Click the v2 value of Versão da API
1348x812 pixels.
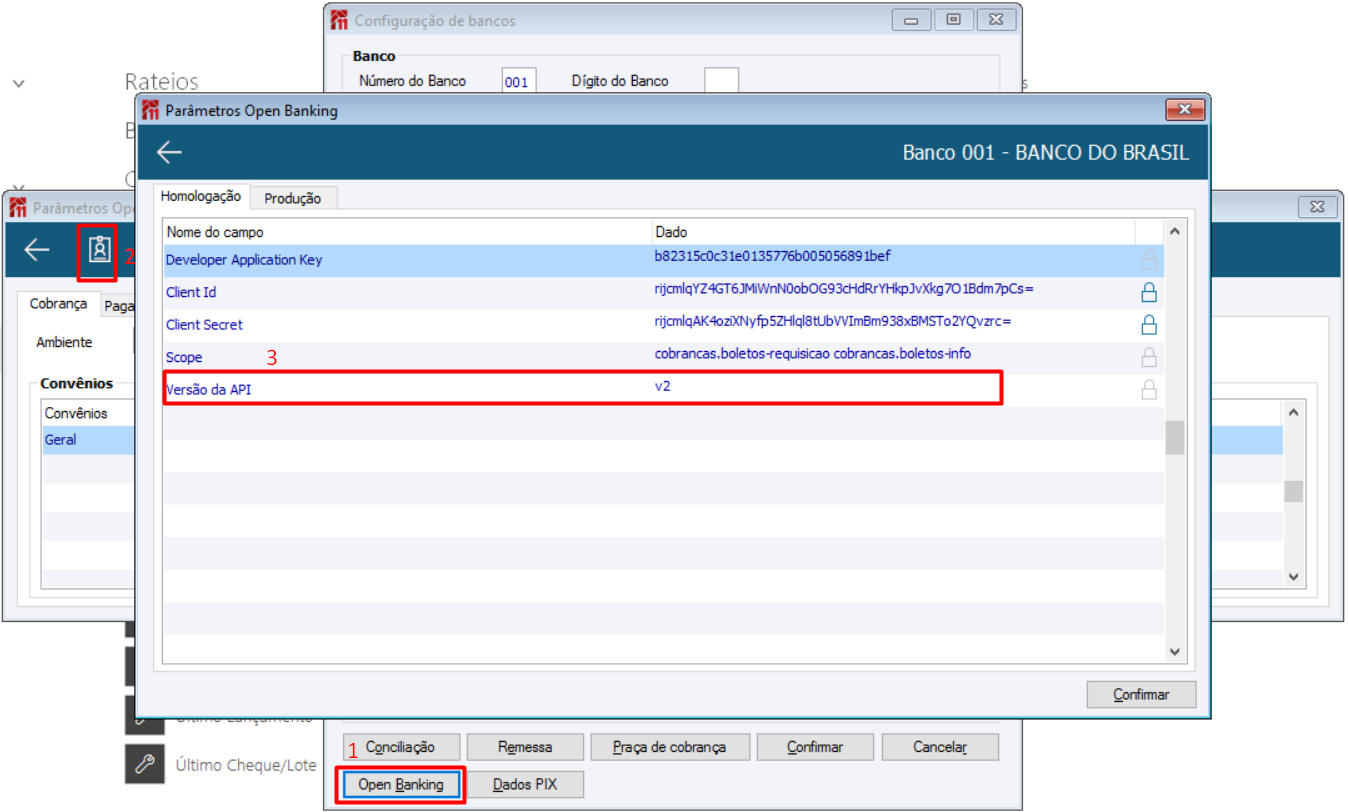[x=663, y=386]
